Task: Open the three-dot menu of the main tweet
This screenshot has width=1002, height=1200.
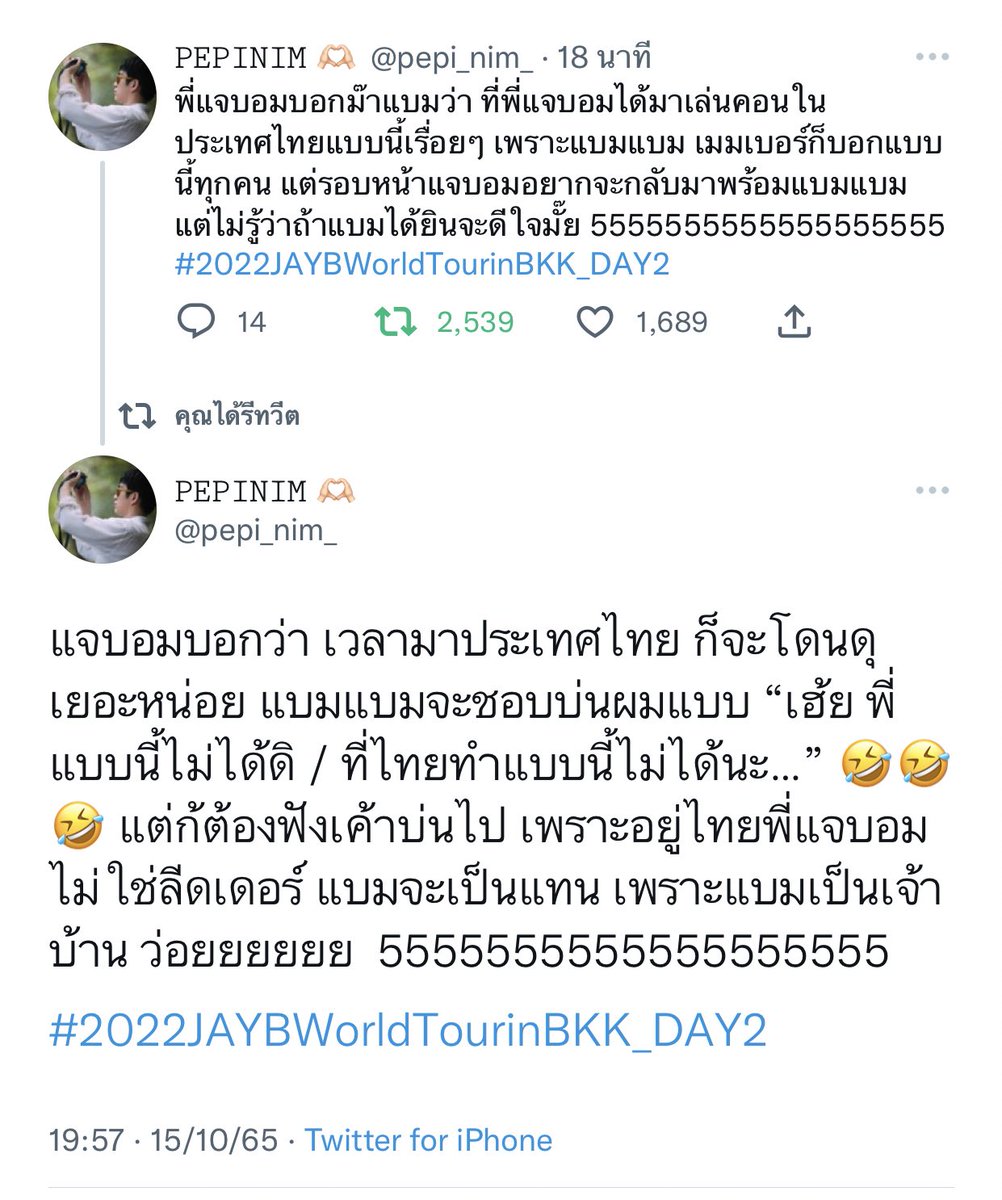Action: point(931,490)
